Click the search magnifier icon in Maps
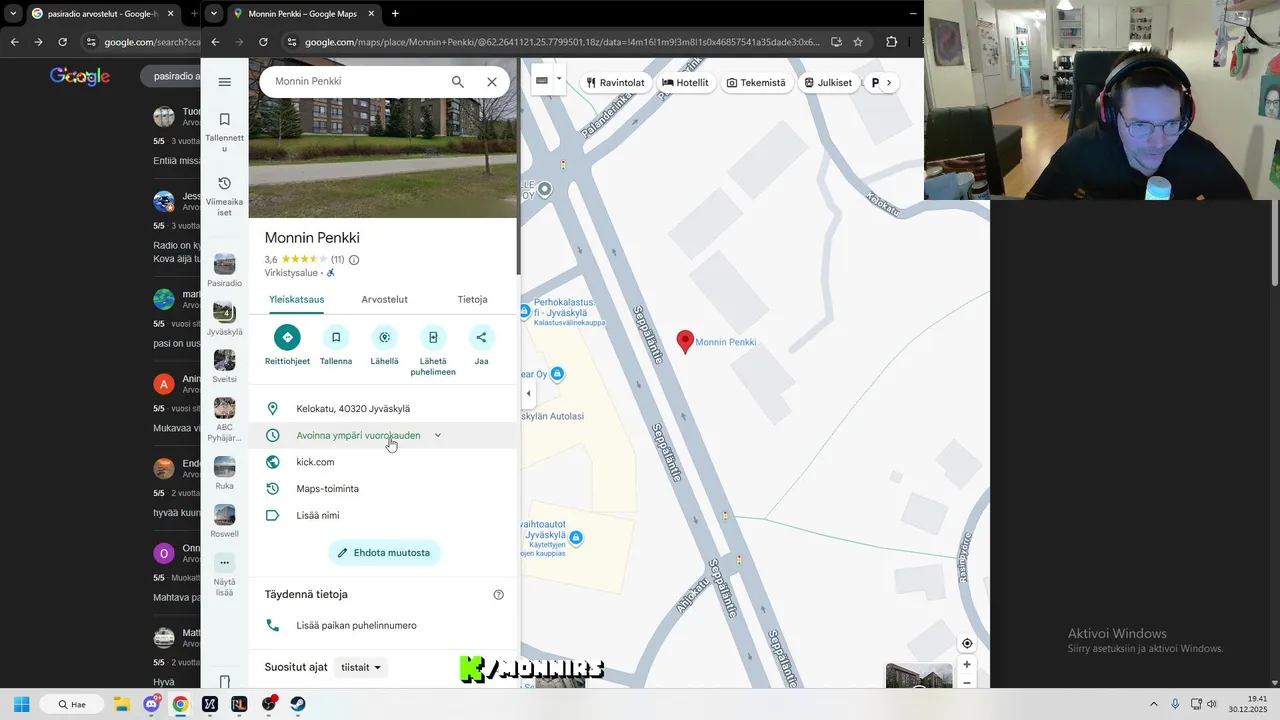The image size is (1280, 720). coord(458,82)
